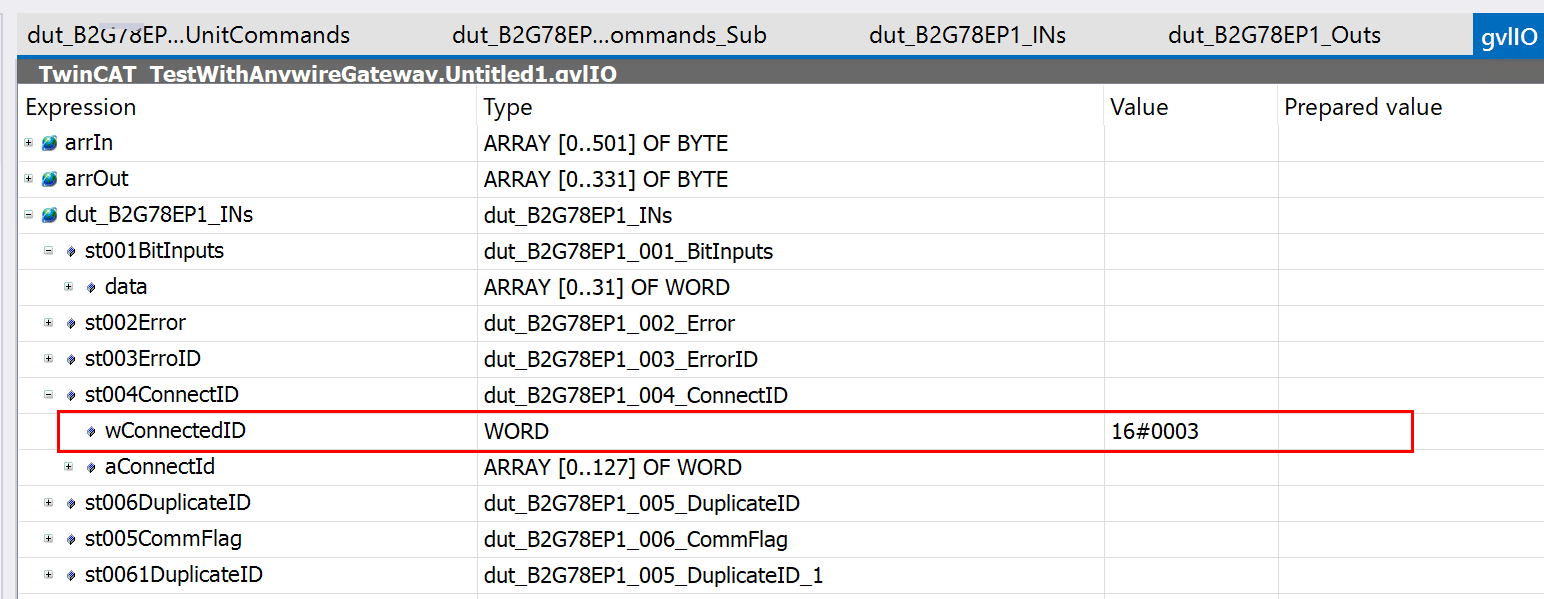Viewport: 1544px width, 599px height.
Task: Expand the st0061DuplicateID node
Action: pos(49,575)
